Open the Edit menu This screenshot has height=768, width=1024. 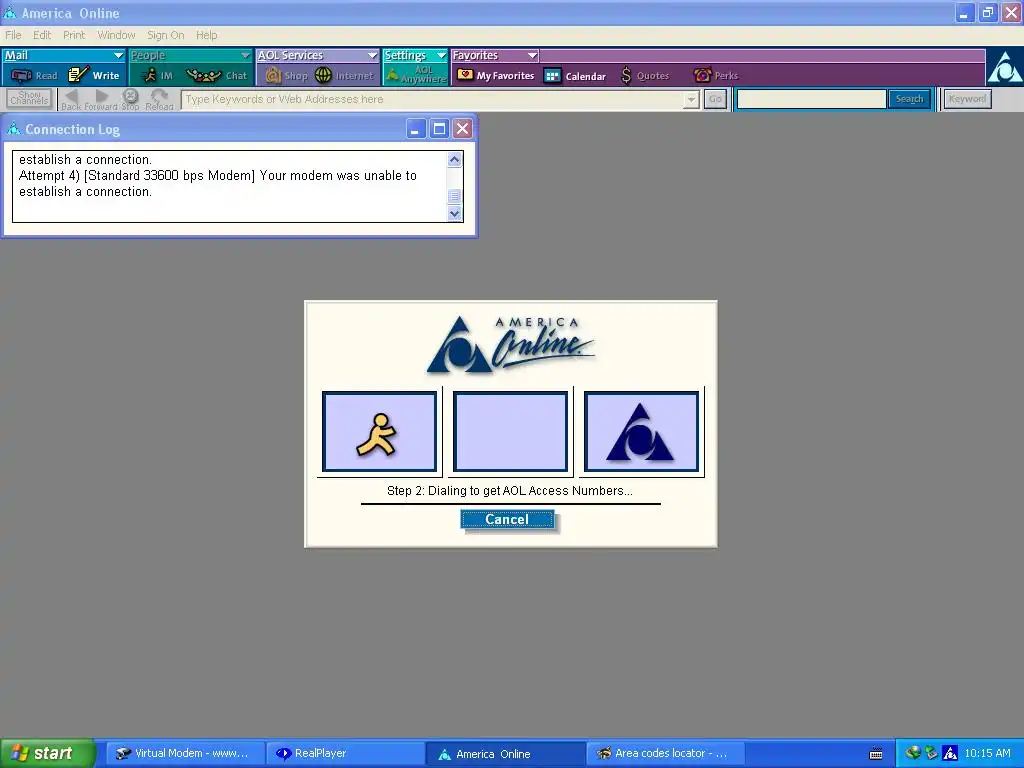42,35
